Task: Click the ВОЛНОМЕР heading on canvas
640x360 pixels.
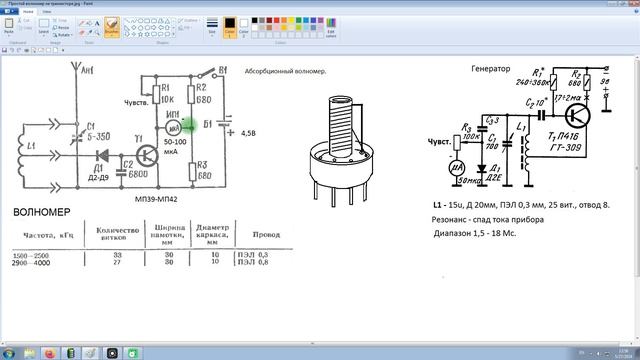Action: [x=42, y=212]
